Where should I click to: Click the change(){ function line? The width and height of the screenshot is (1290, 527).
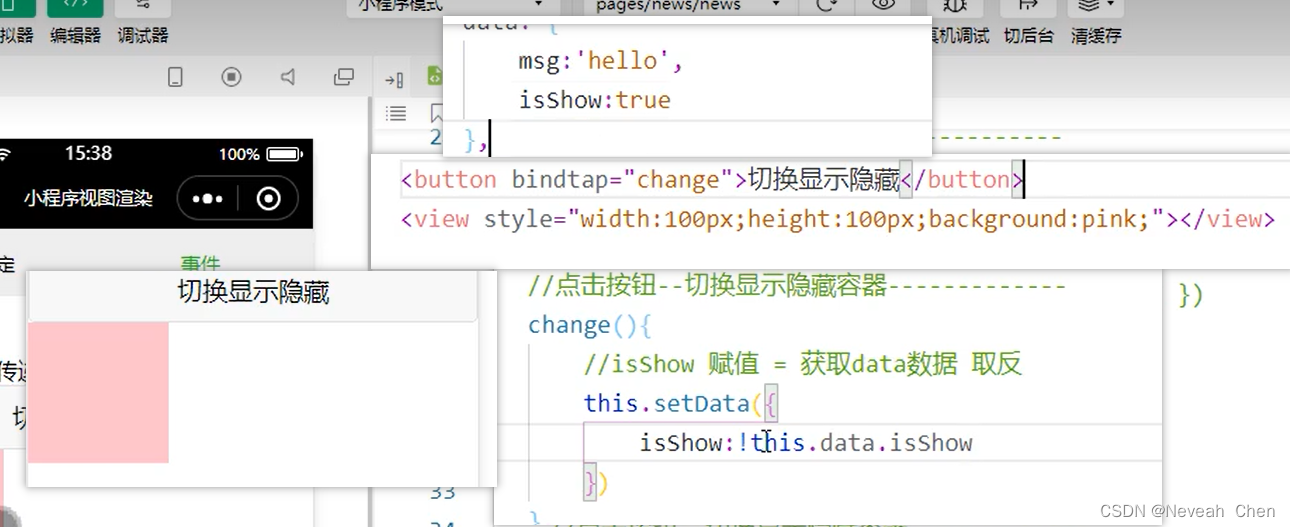590,326
